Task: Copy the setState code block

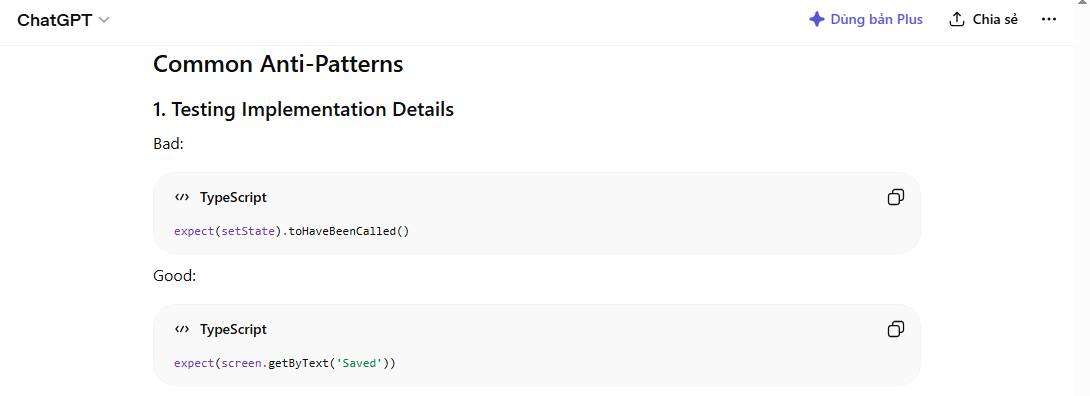Action: [x=895, y=197]
